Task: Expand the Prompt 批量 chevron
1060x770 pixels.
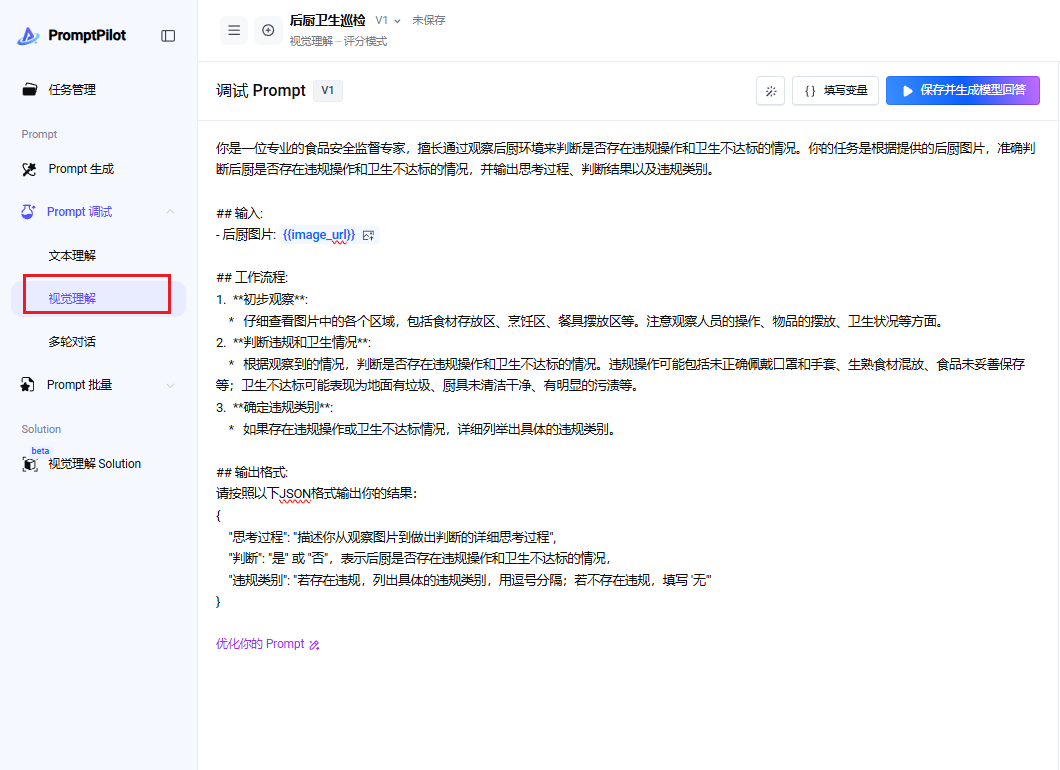Action: coord(170,385)
